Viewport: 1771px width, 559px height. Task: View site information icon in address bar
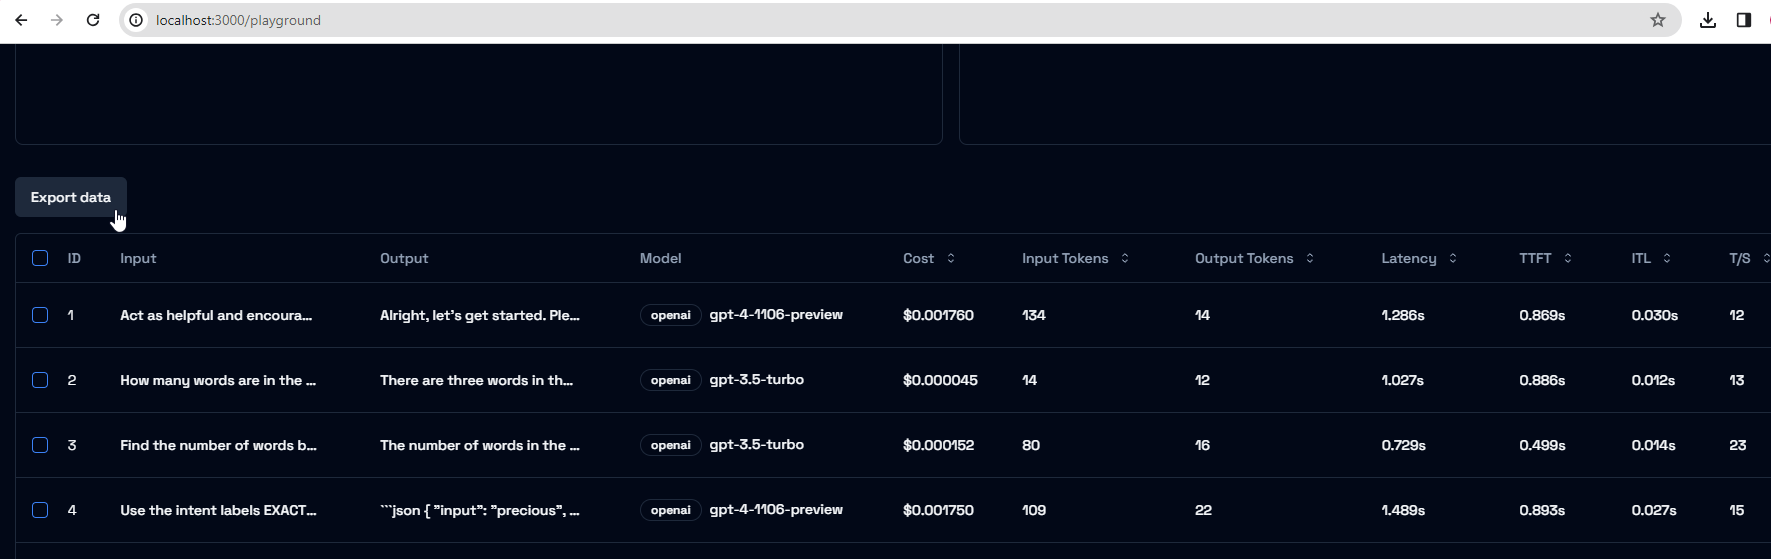tap(137, 20)
